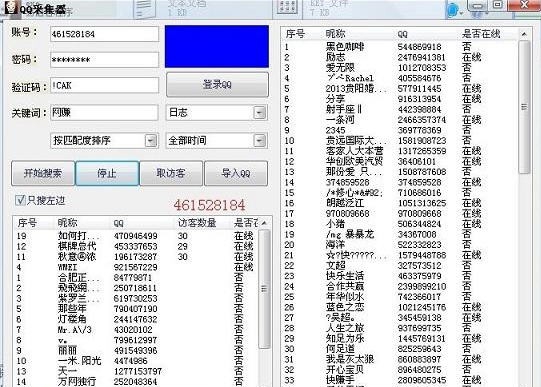Select right row 我是灰太狼

(x=400, y=359)
